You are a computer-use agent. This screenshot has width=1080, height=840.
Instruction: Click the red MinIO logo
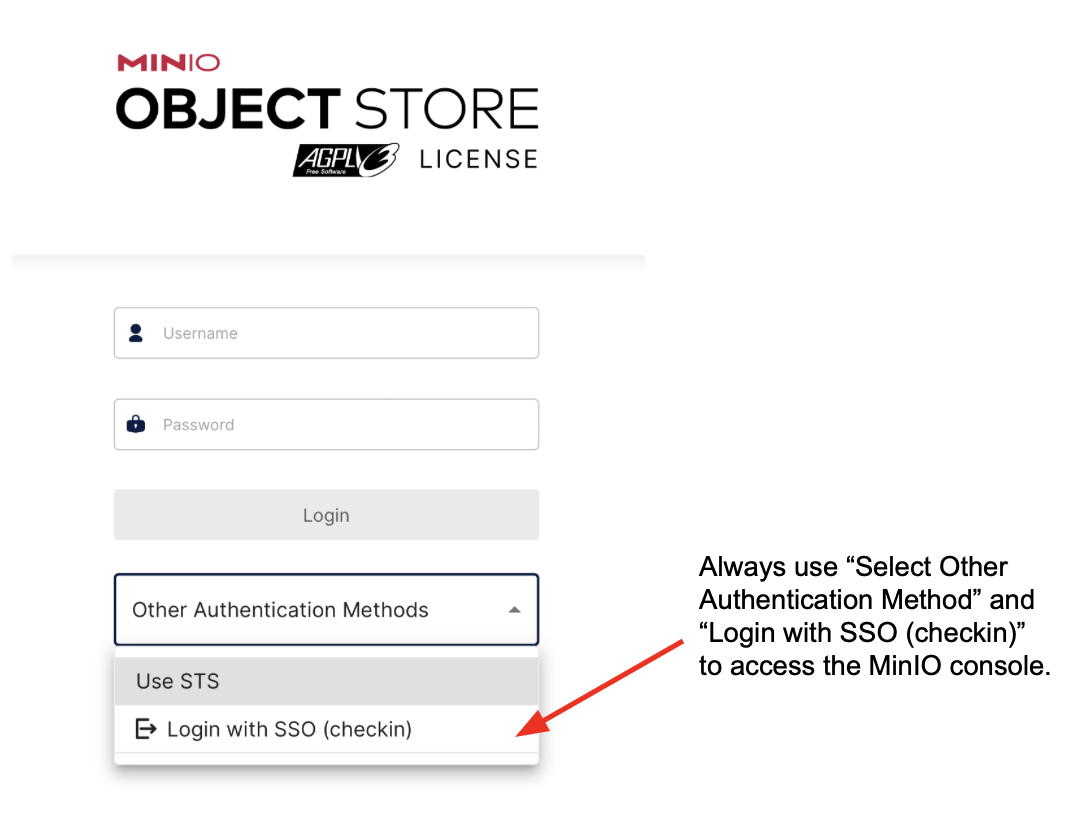[x=168, y=63]
